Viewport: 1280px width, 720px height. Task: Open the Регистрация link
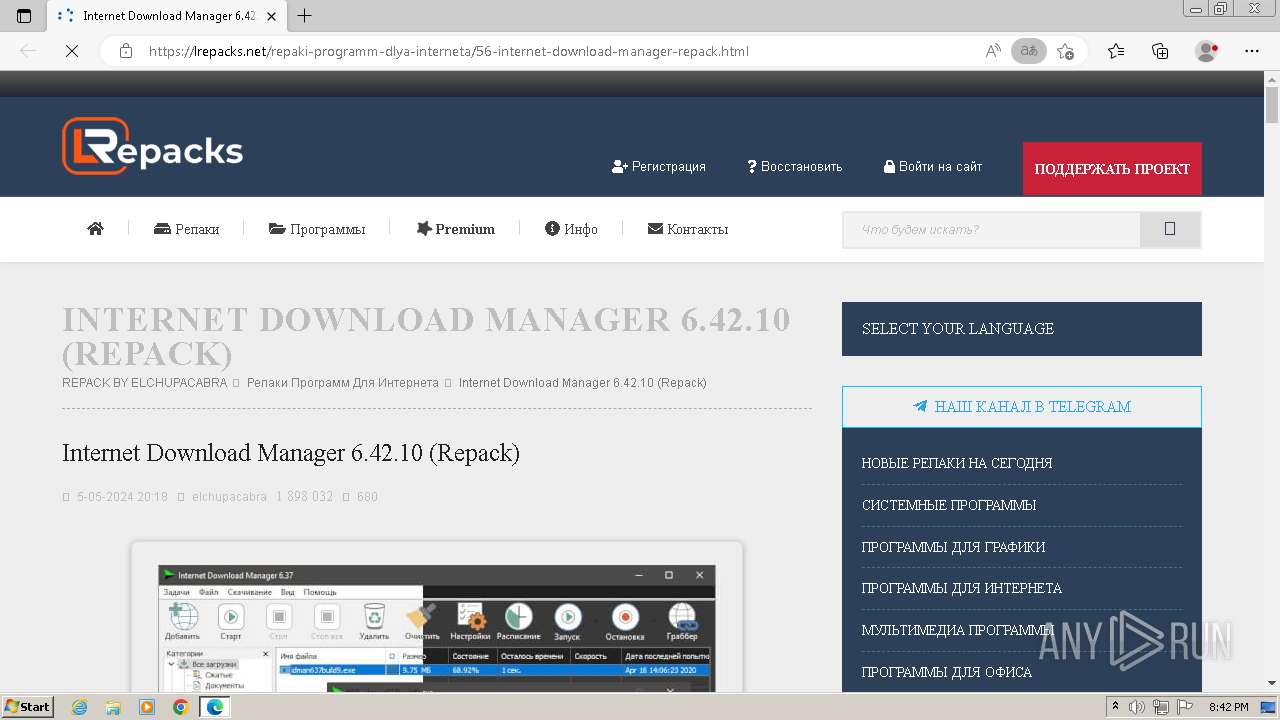pos(659,167)
